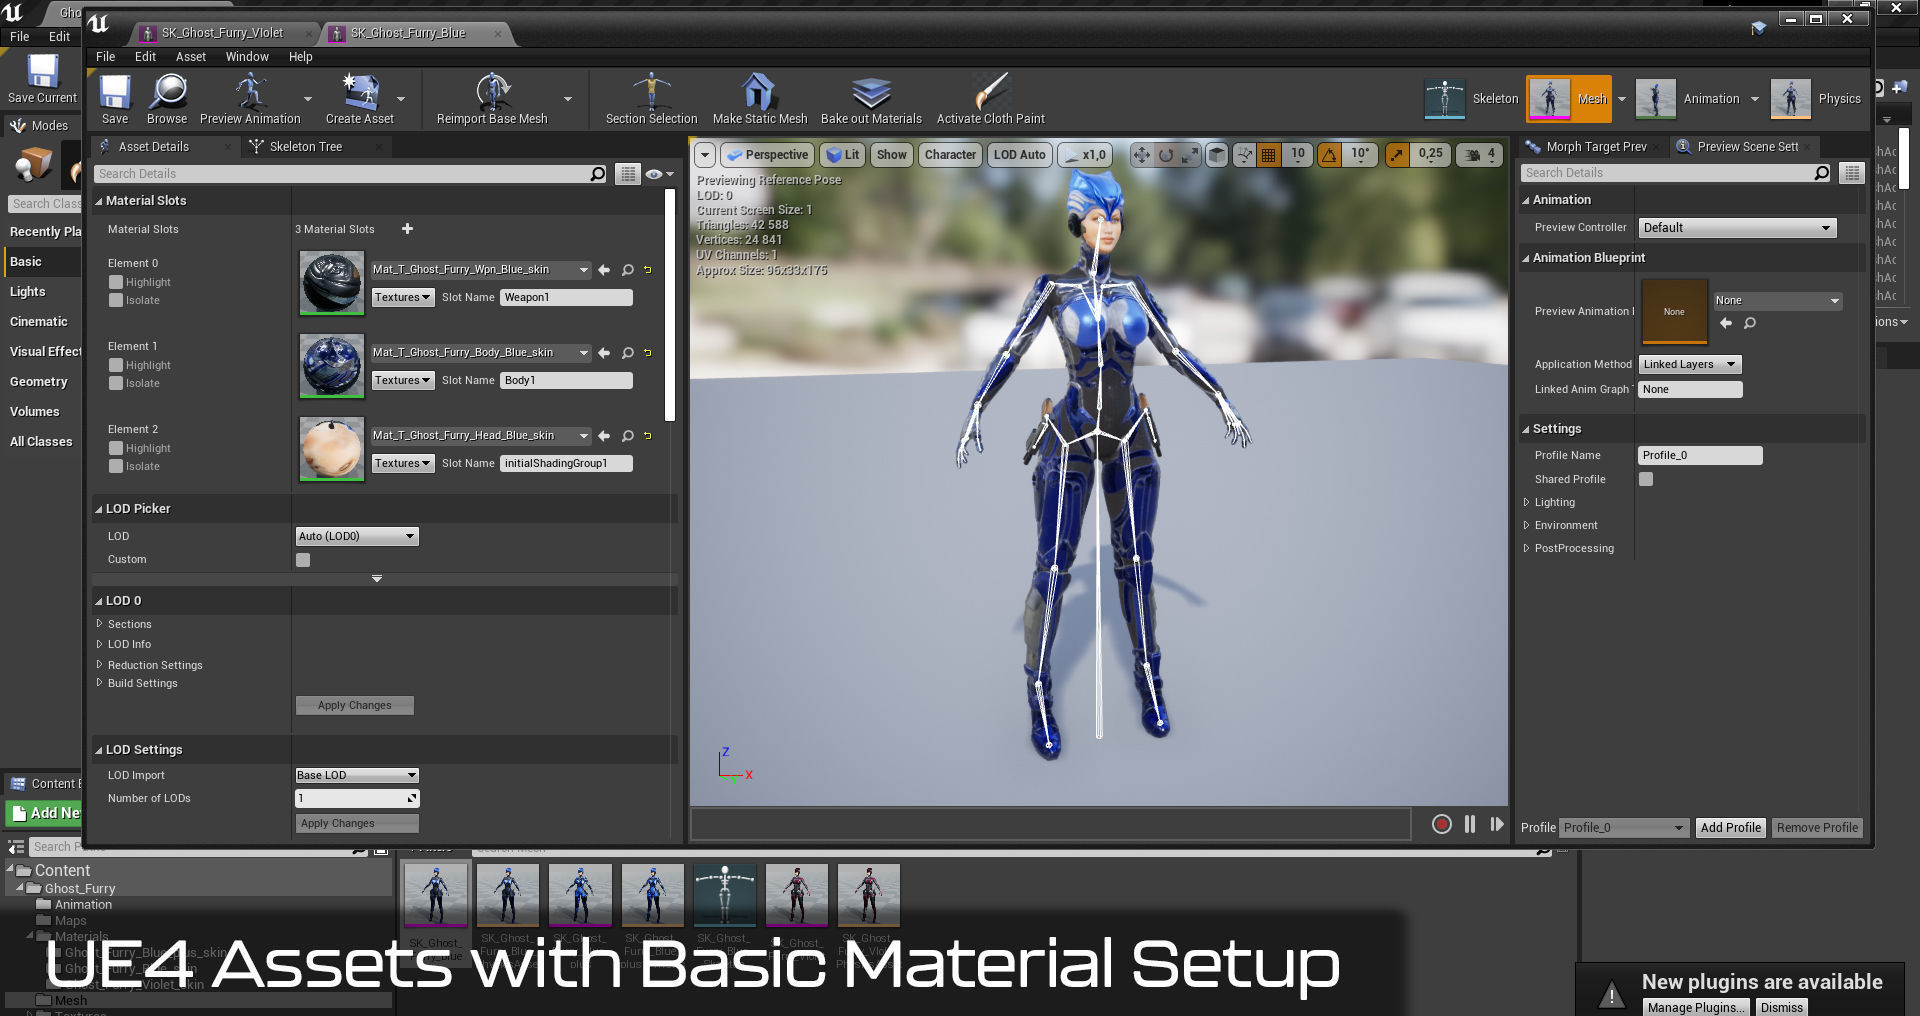Screen dimensions: 1920x1016
Task: Open the Preview Controller Default dropdown
Action: pos(1737,228)
